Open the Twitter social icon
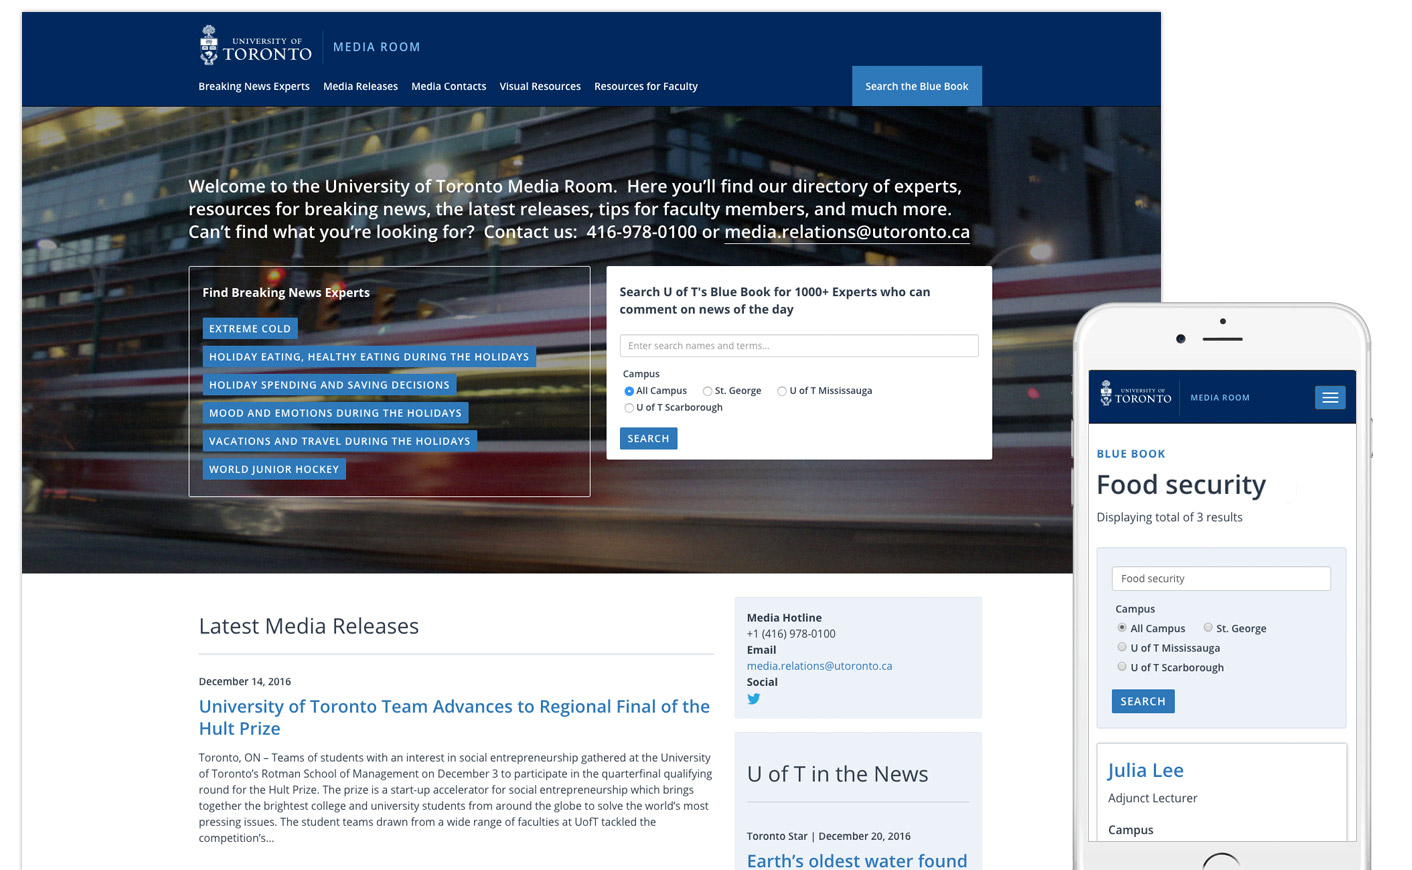This screenshot has width=1412, height=870. (754, 699)
